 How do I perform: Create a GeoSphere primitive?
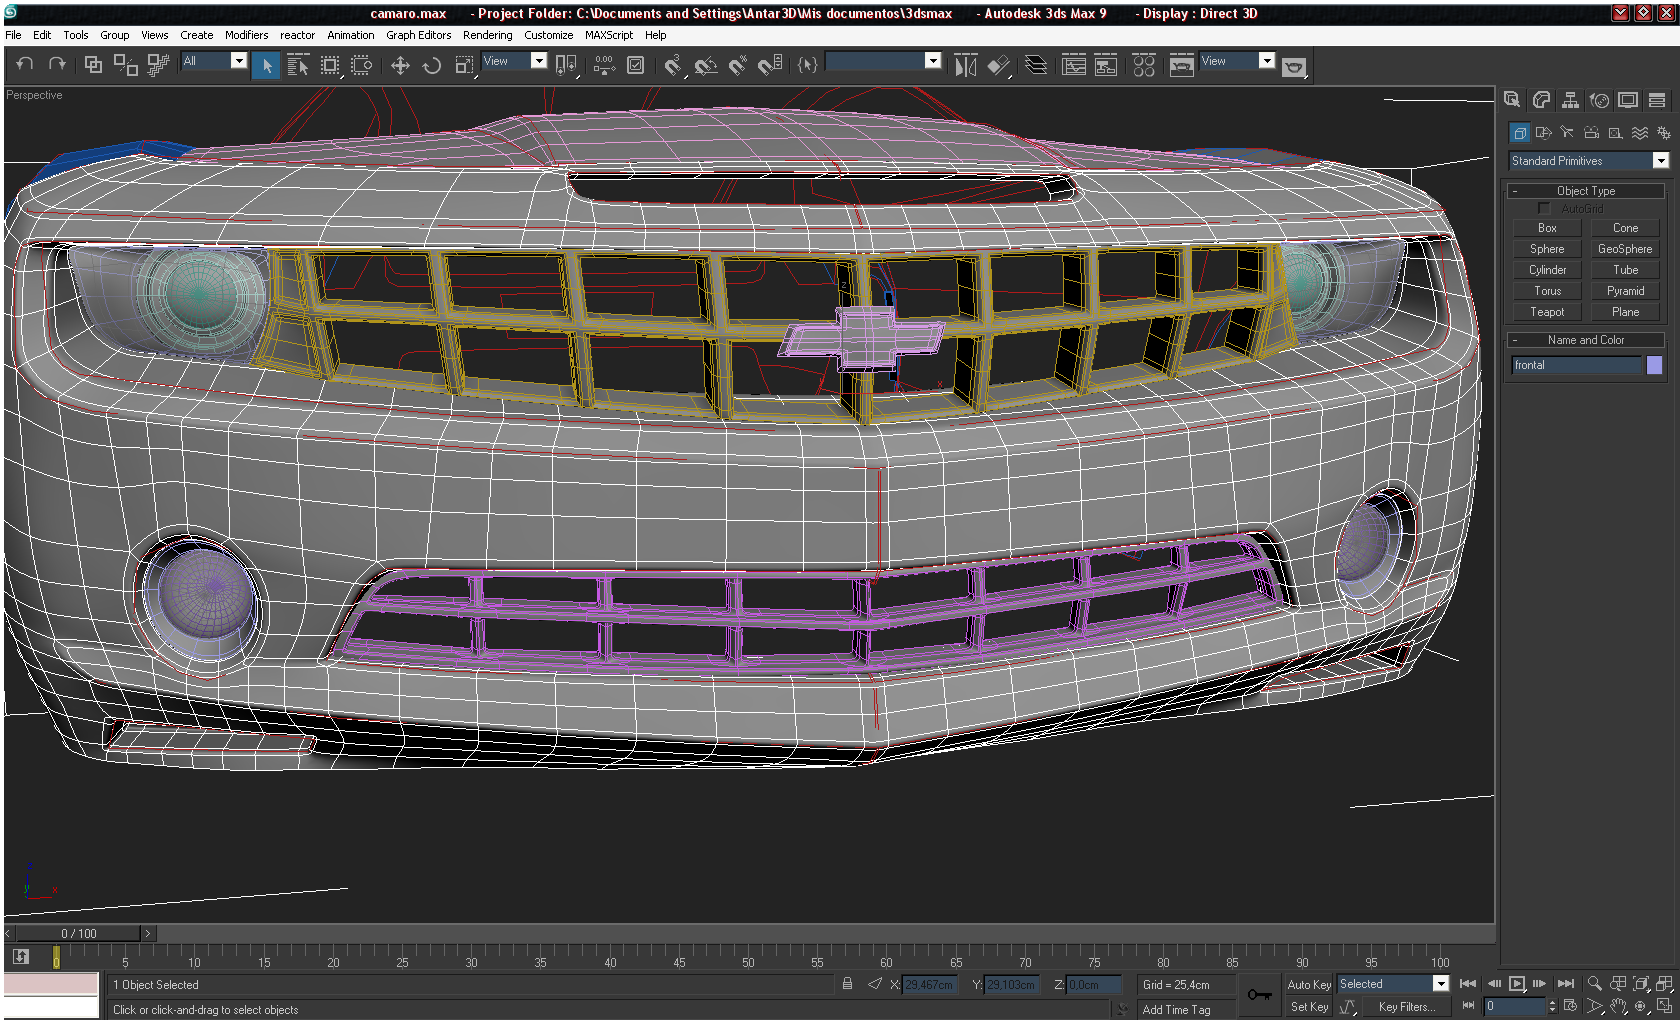[x=1625, y=249]
